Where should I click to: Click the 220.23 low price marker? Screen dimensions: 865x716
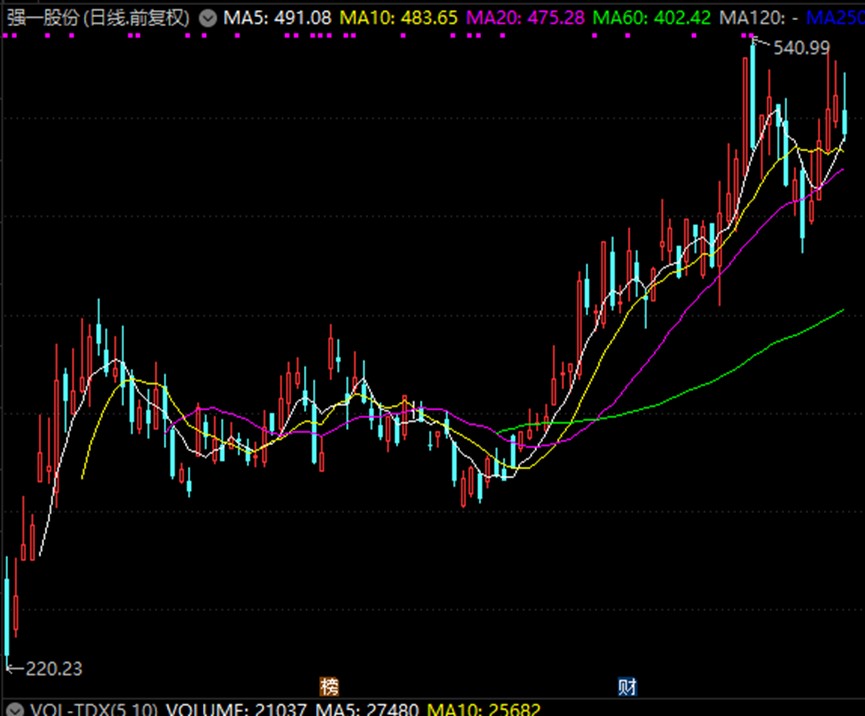[54, 669]
